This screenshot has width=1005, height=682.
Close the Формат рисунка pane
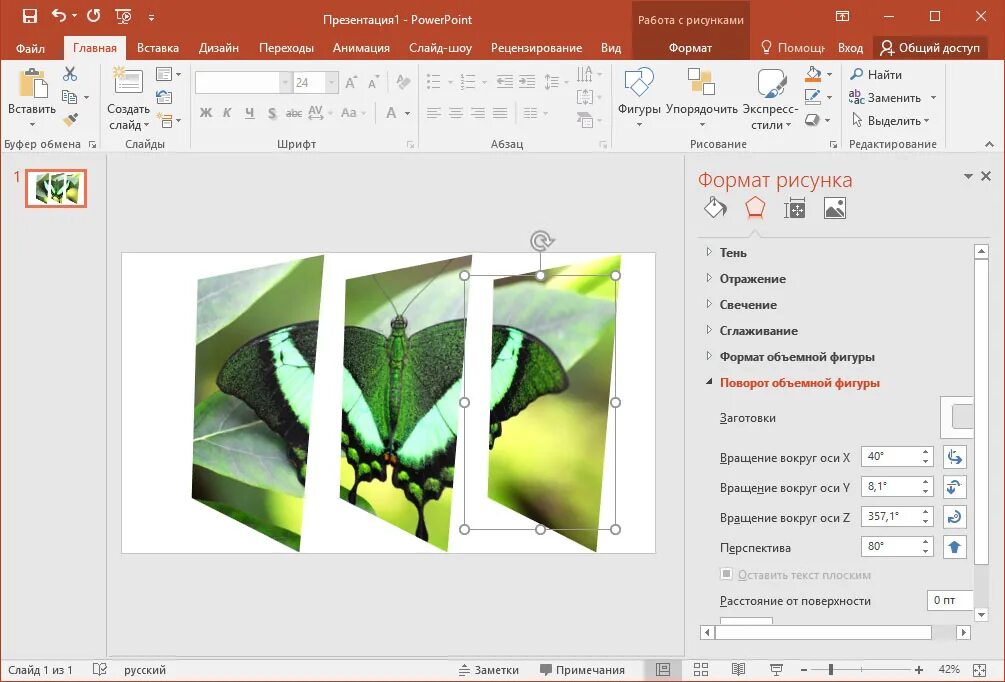(x=986, y=176)
